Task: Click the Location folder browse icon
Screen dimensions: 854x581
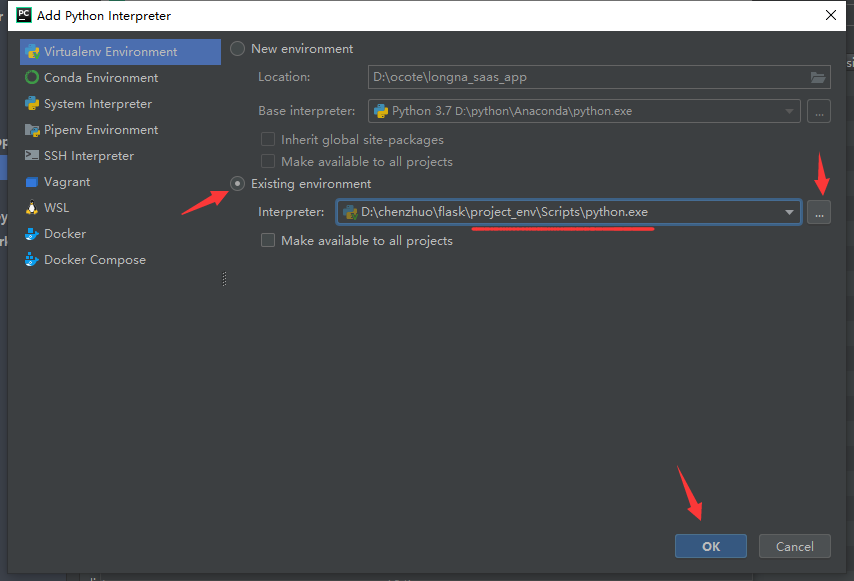Action: pos(818,77)
